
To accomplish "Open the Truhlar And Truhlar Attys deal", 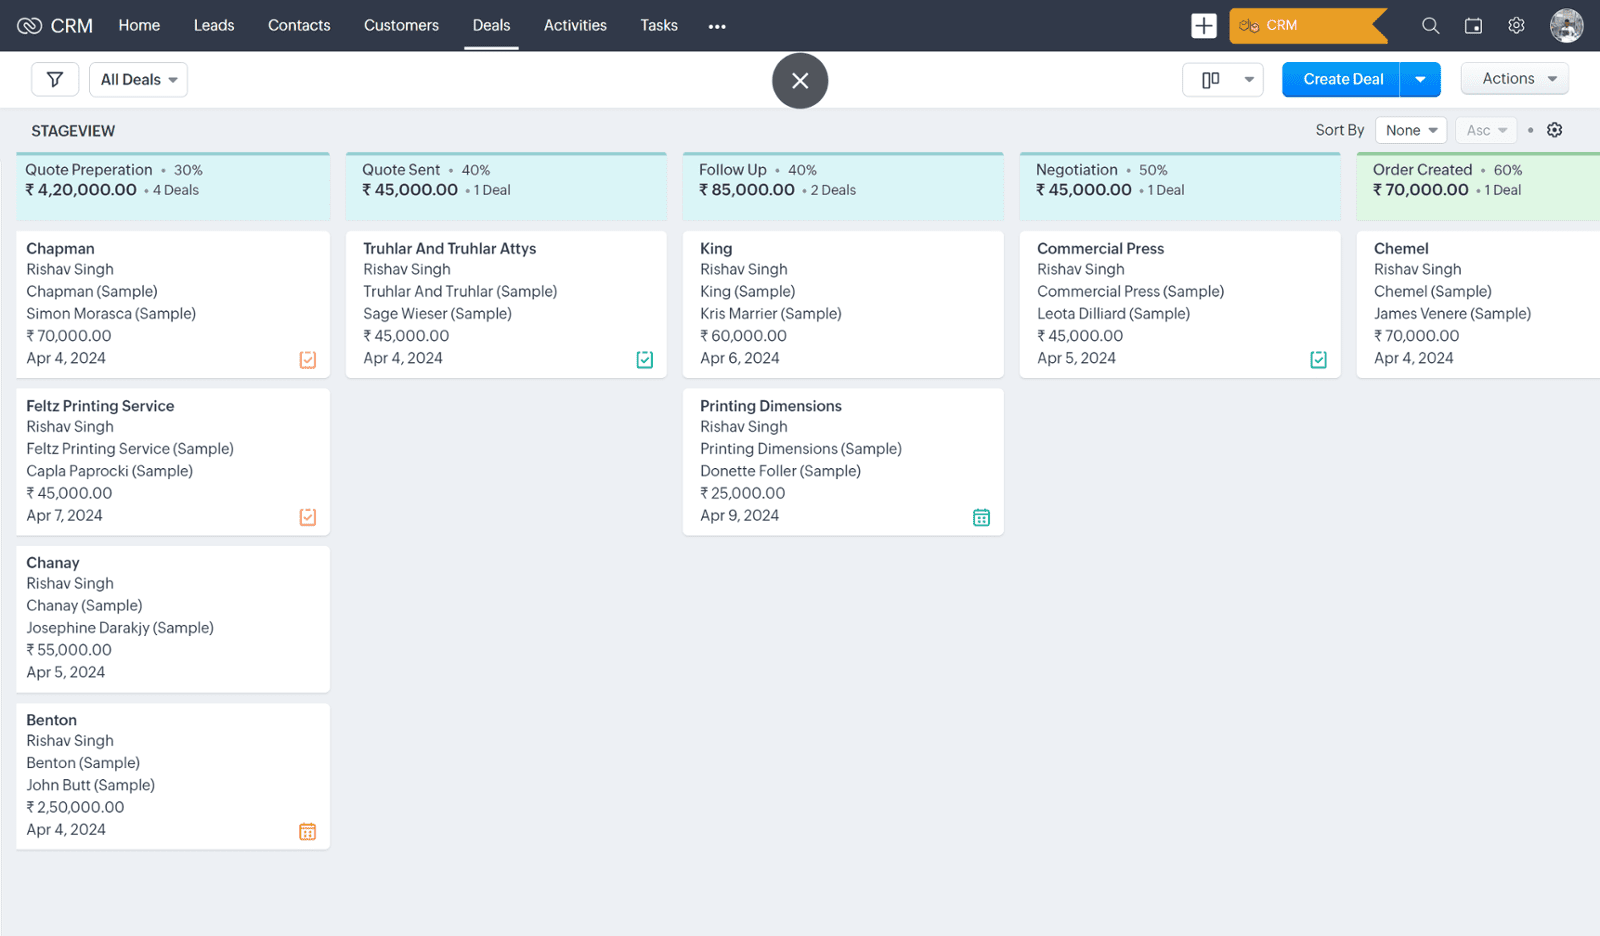I will [449, 249].
